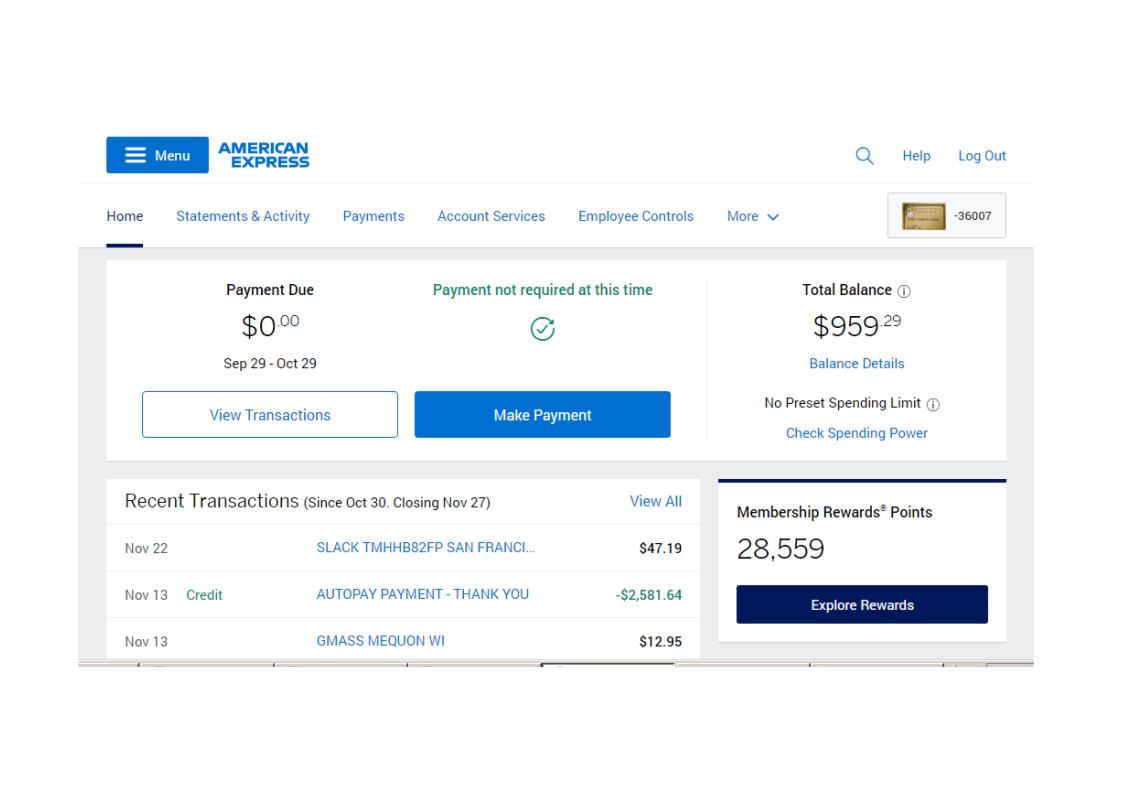Click the Total Balance info icon
Screen dimensions: 1122x793
click(904, 291)
